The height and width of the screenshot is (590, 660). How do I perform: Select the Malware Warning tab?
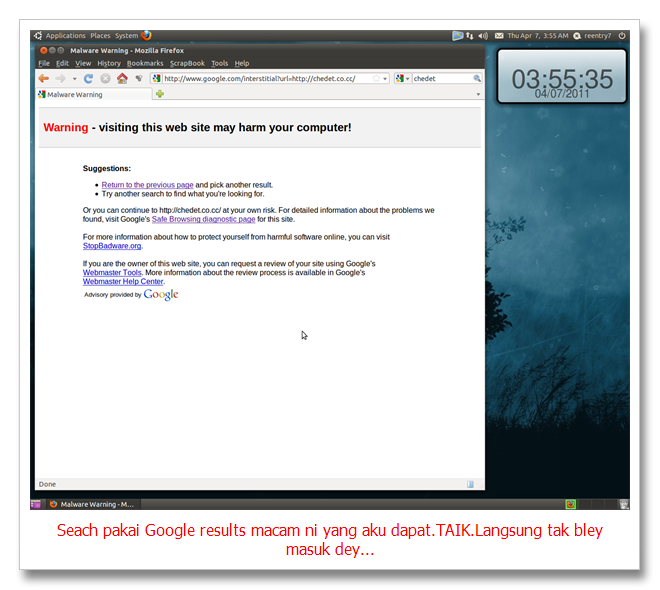coord(94,94)
